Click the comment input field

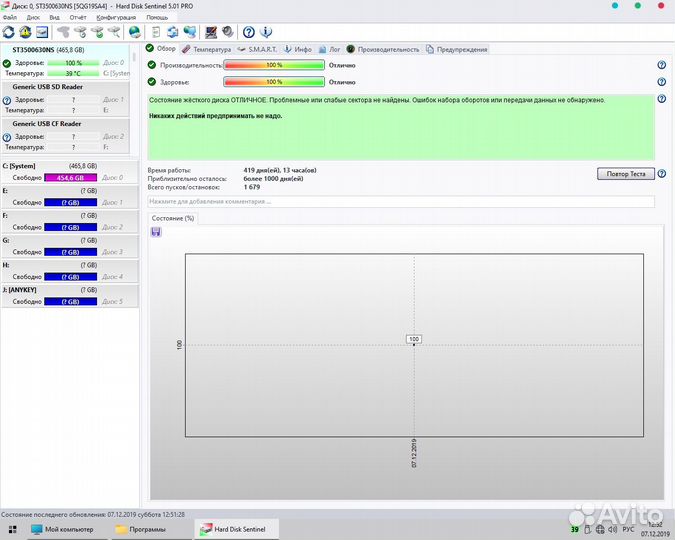click(401, 201)
